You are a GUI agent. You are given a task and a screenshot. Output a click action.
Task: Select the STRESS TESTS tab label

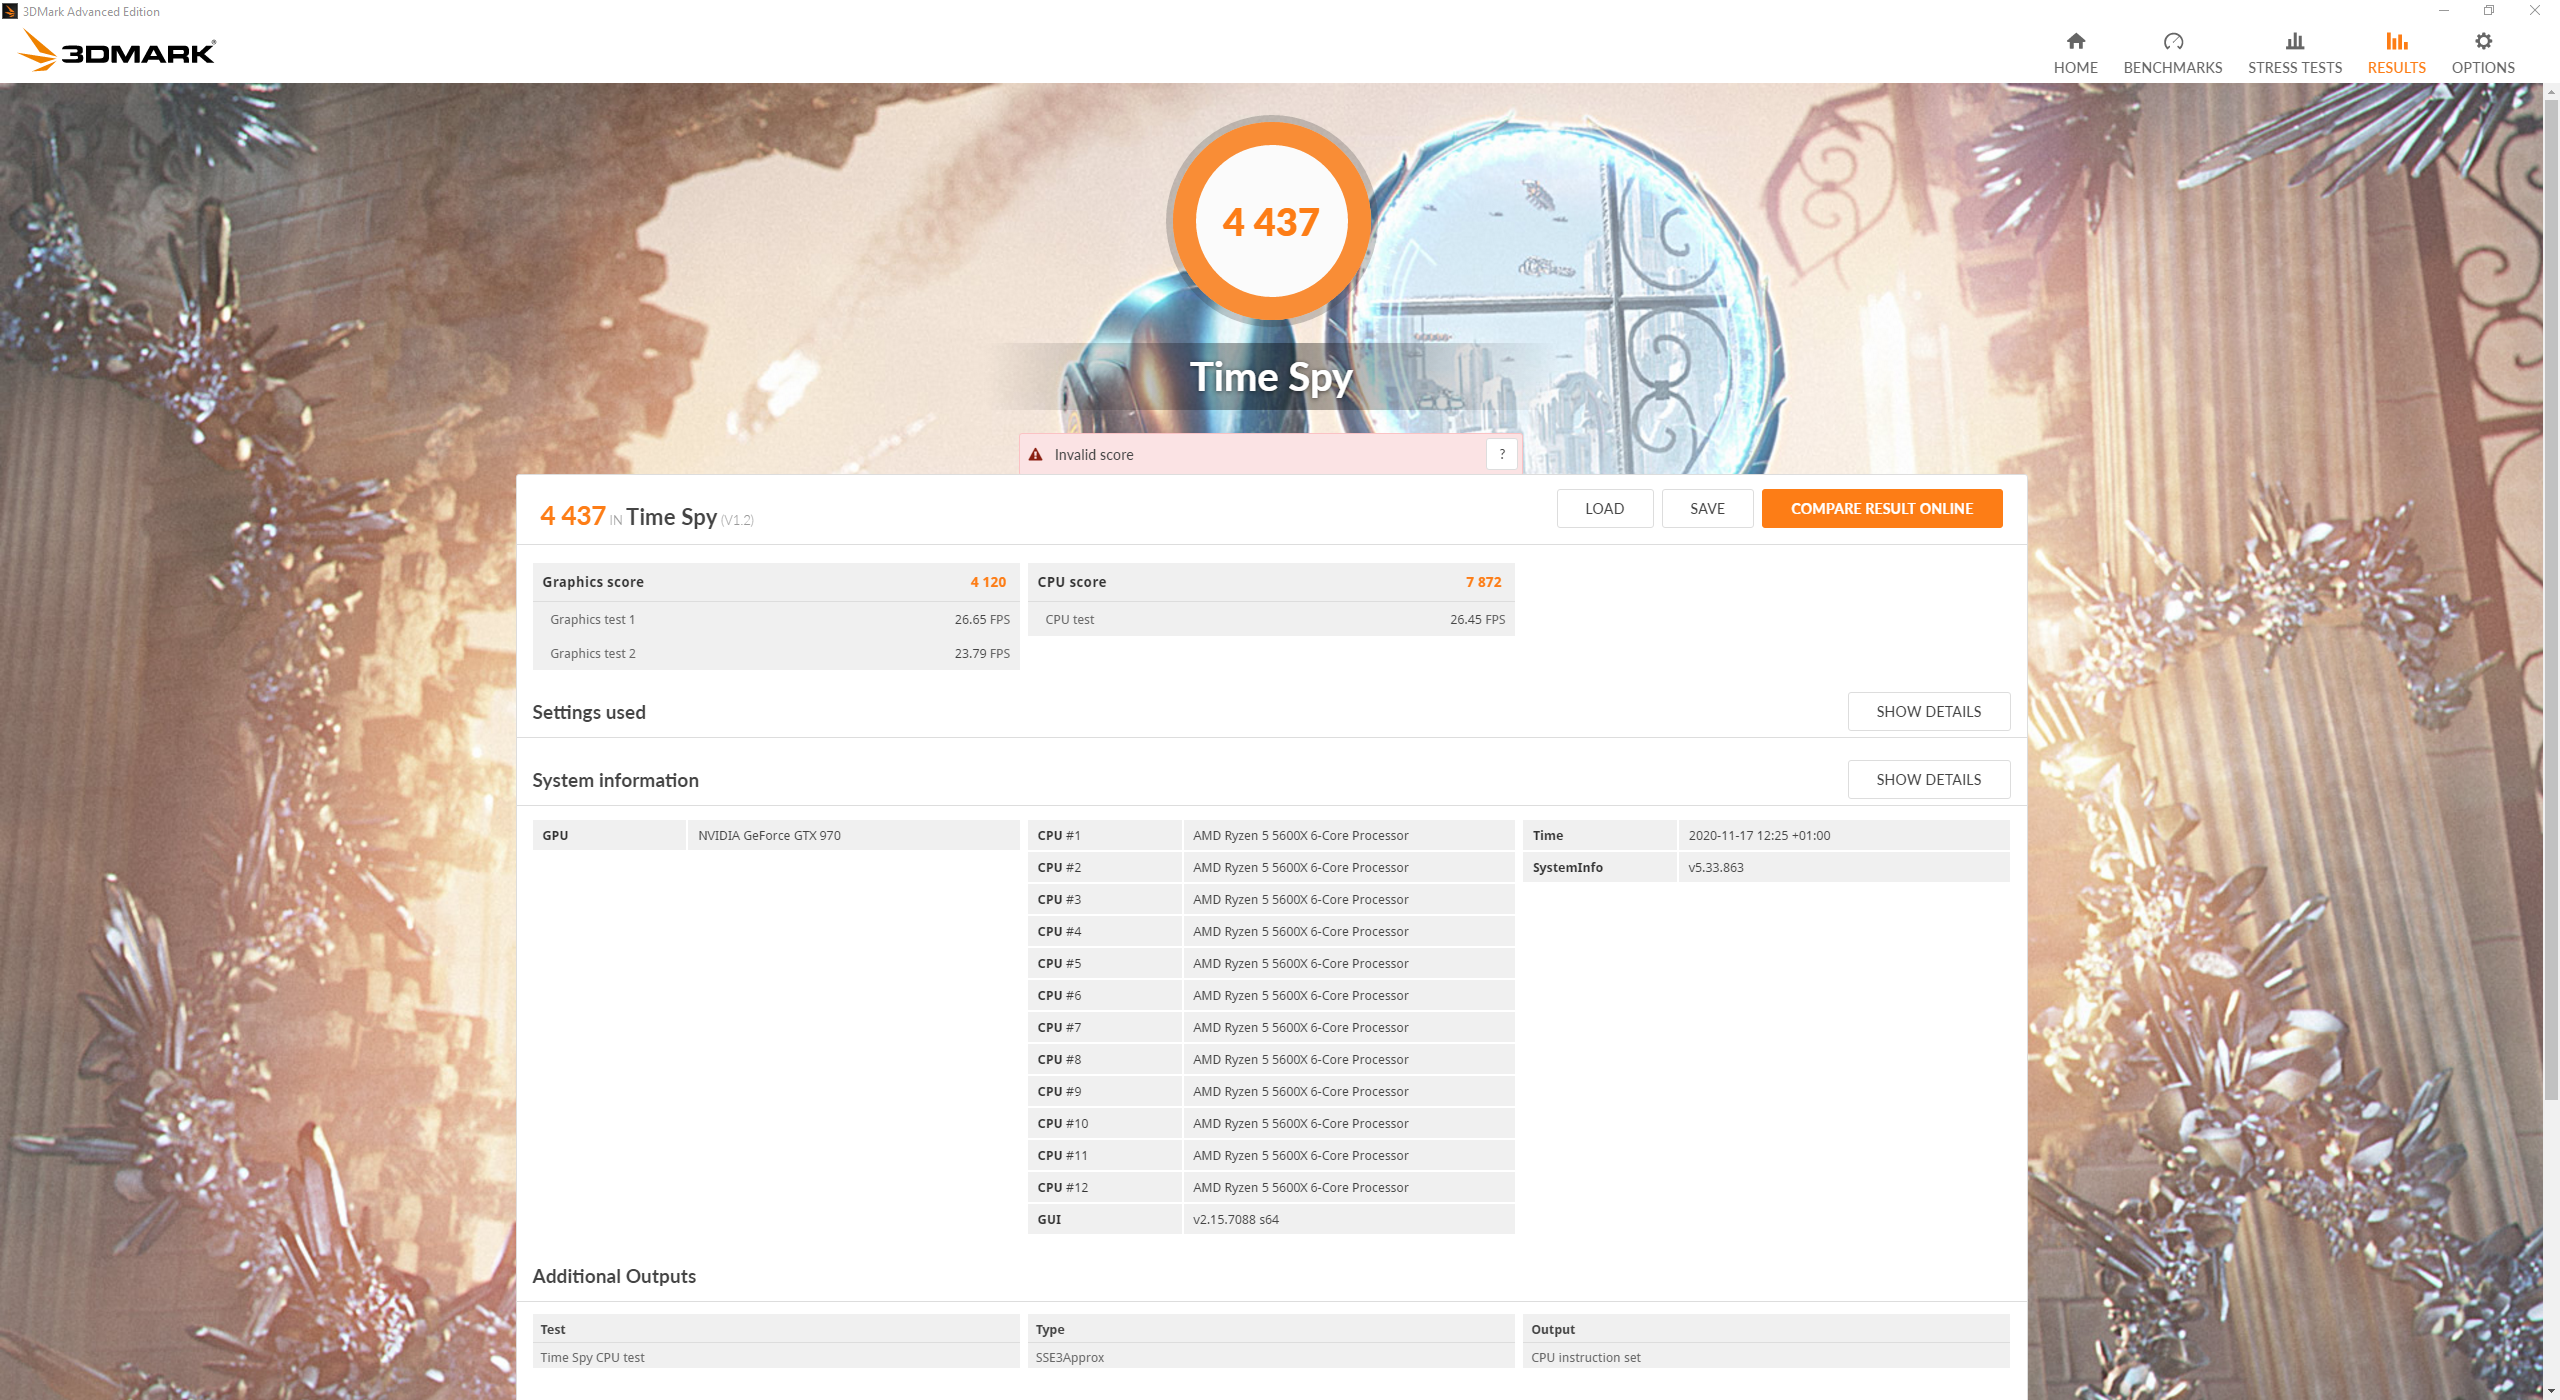tap(2294, 68)
